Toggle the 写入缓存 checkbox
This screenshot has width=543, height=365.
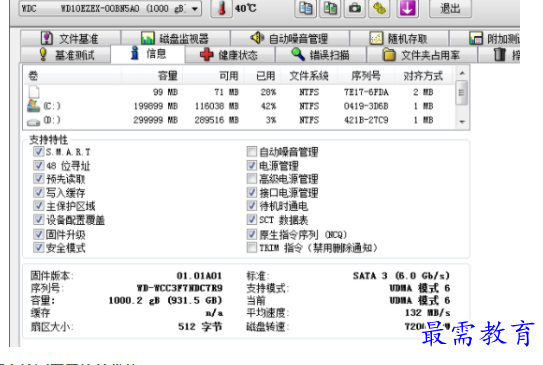click(x=38, y=192)
